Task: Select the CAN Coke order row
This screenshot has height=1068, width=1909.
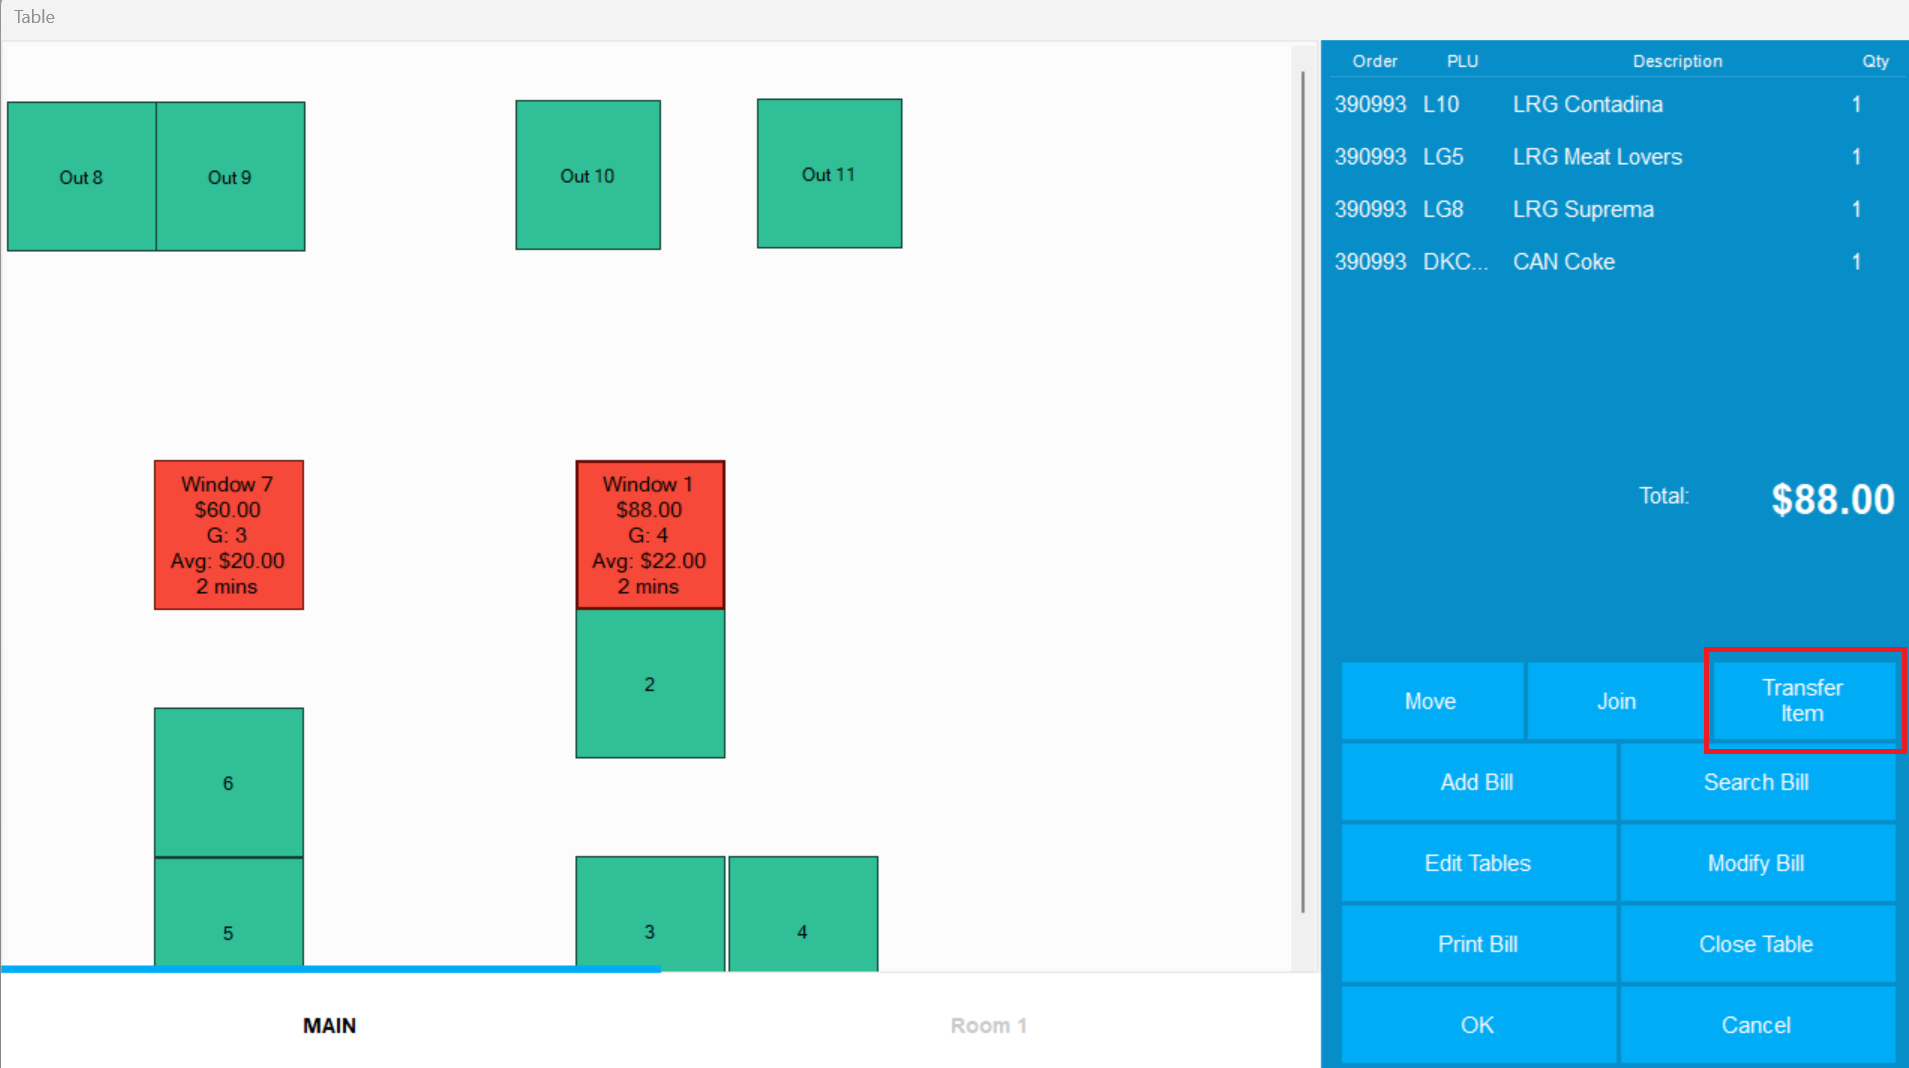Action: click(1563, 262)
